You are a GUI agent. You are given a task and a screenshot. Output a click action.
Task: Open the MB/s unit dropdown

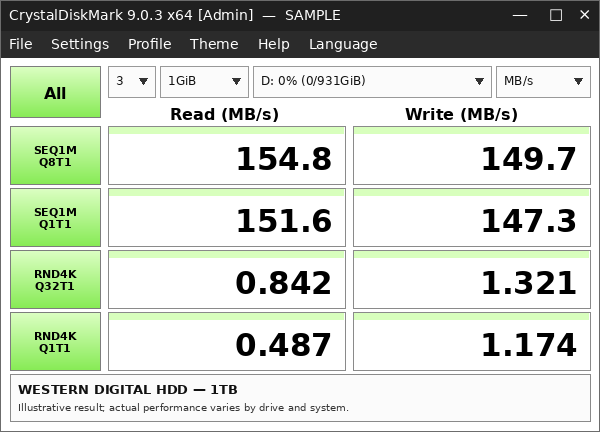pyautogui.click(x=543, y=82)
